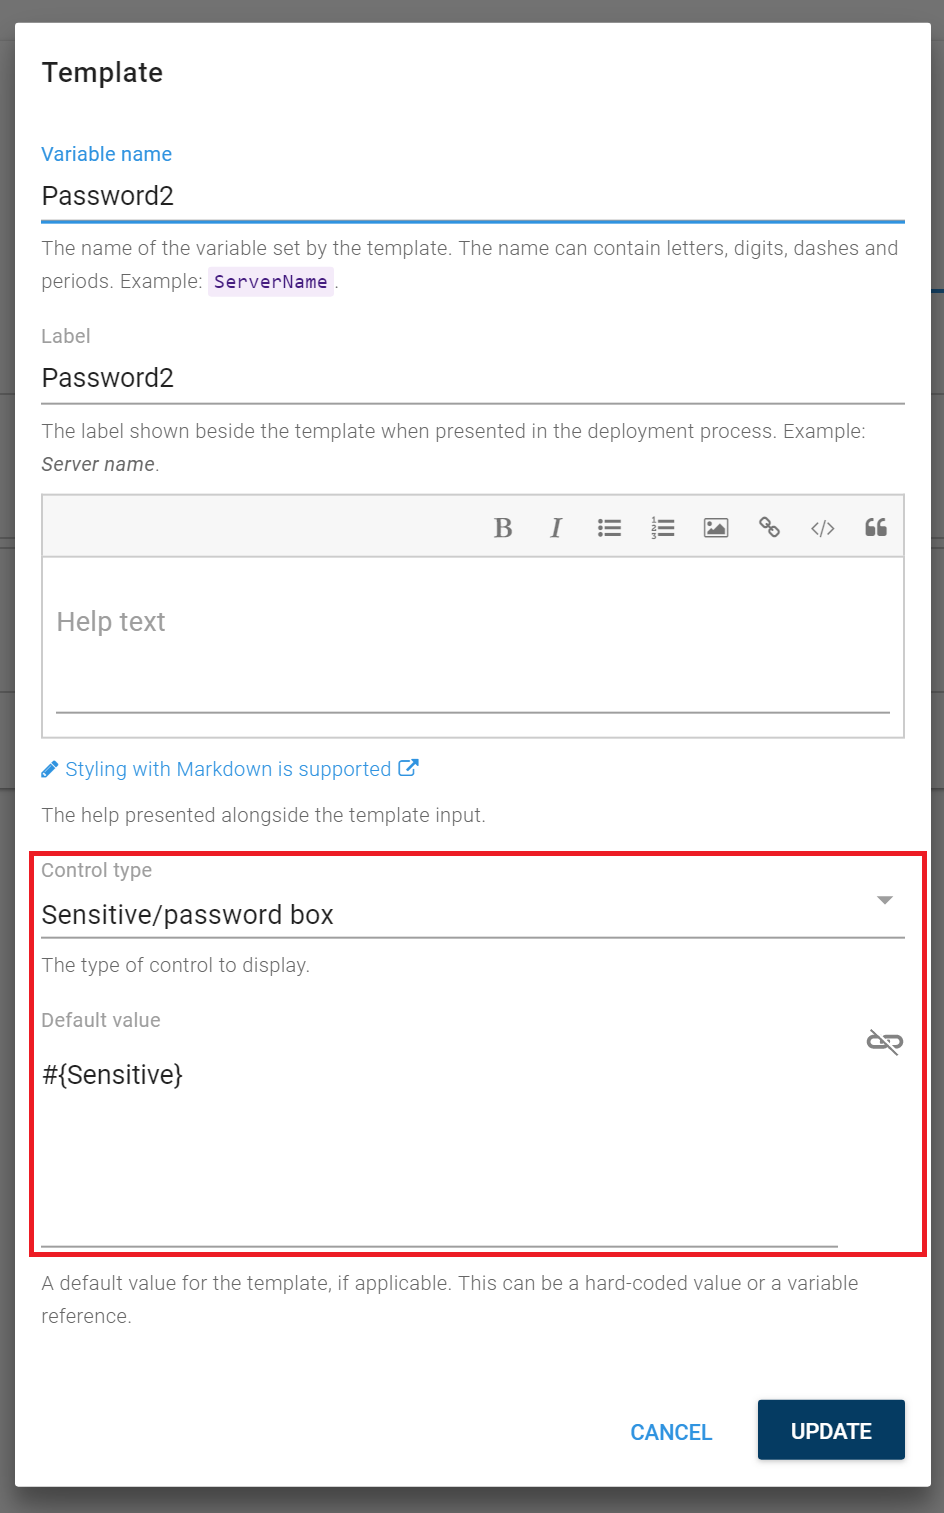This screenshot has width=944, height=1513.
Task: Insert a numbered list into Help text
Action: pos(662,527)
